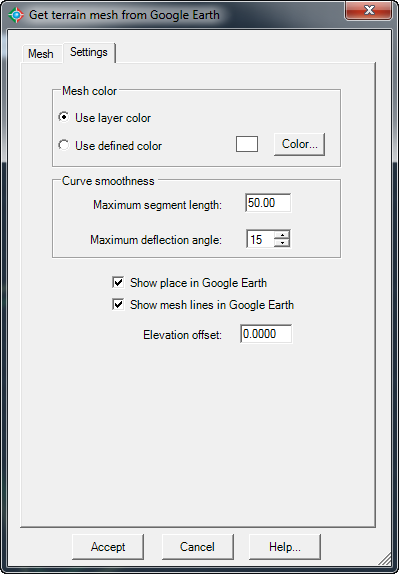Click inside the Maximum deflection angle field
The height and width of the screenshot is (574, 399).
[260, 239]
